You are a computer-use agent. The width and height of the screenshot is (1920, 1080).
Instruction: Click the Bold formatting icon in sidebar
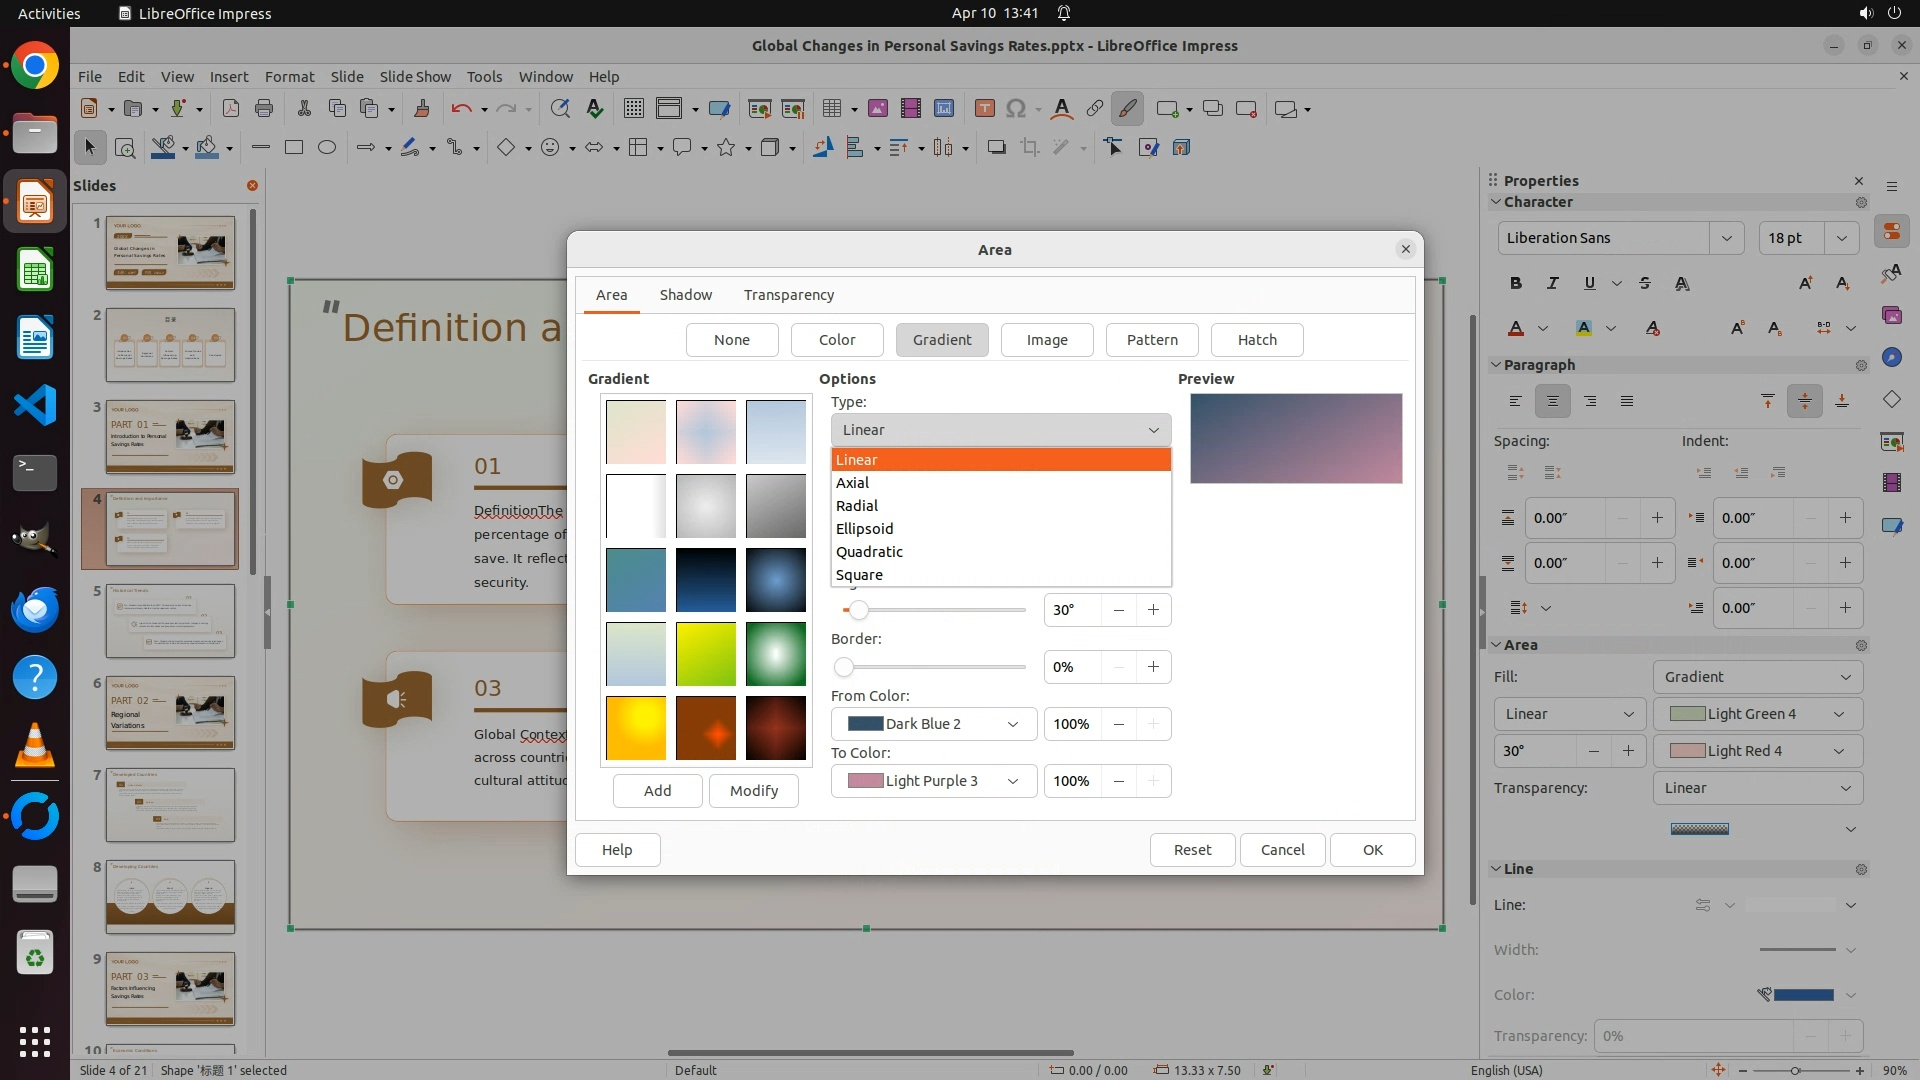tap(1516, 283)
